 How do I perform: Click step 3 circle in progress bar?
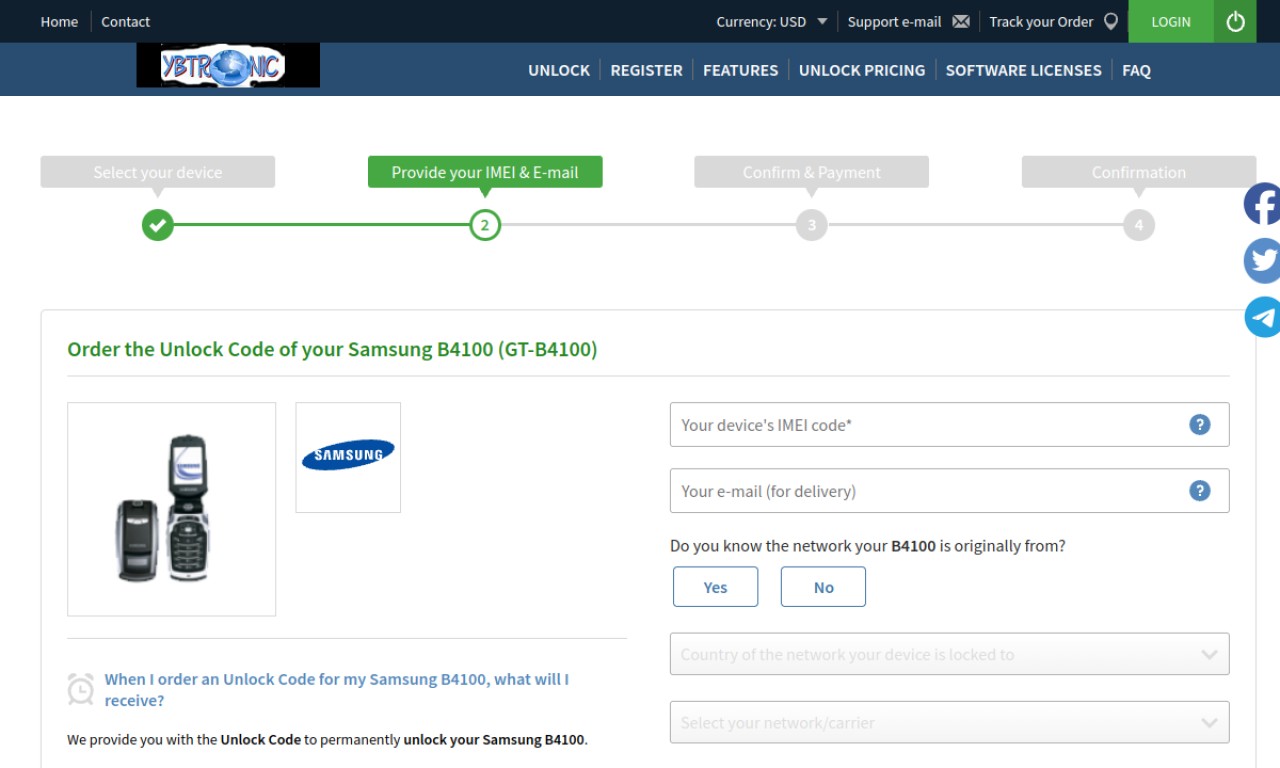pos(812,225)
